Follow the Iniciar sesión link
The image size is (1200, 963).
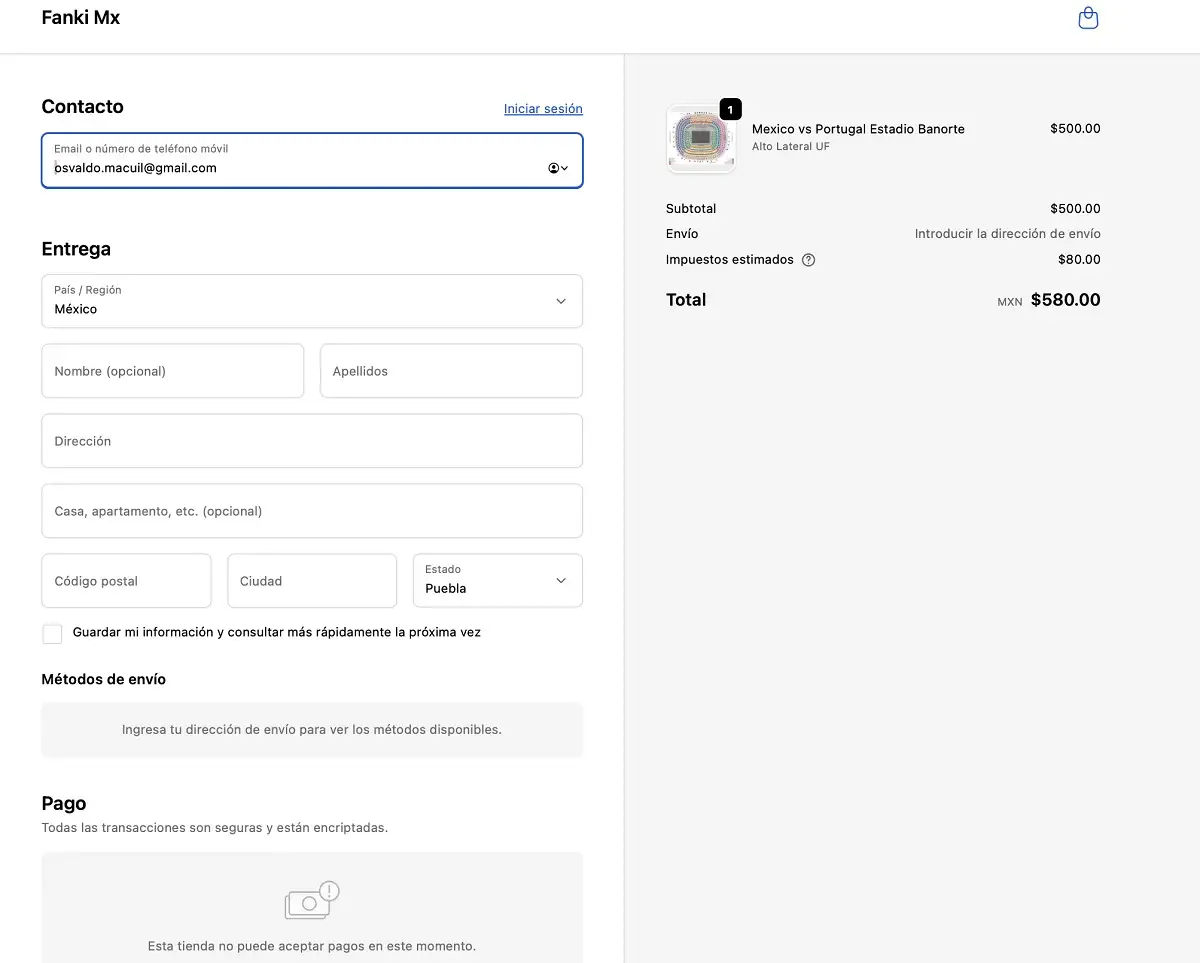tap(543, 109)
